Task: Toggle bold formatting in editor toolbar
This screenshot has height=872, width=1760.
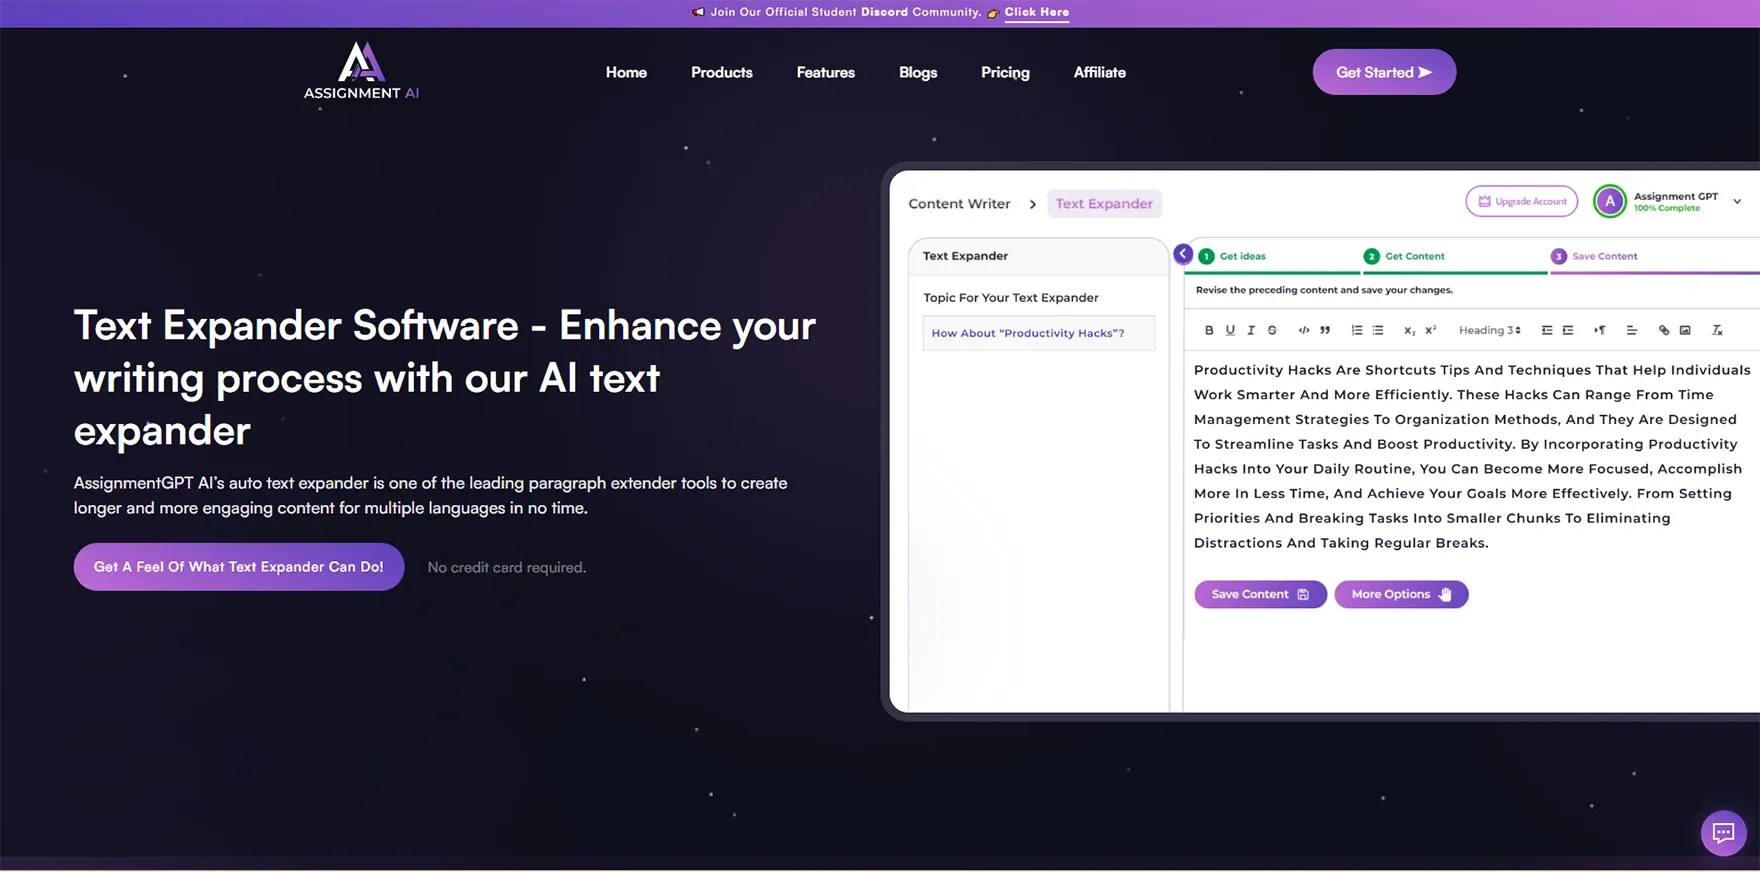Action: [1209, 330]
